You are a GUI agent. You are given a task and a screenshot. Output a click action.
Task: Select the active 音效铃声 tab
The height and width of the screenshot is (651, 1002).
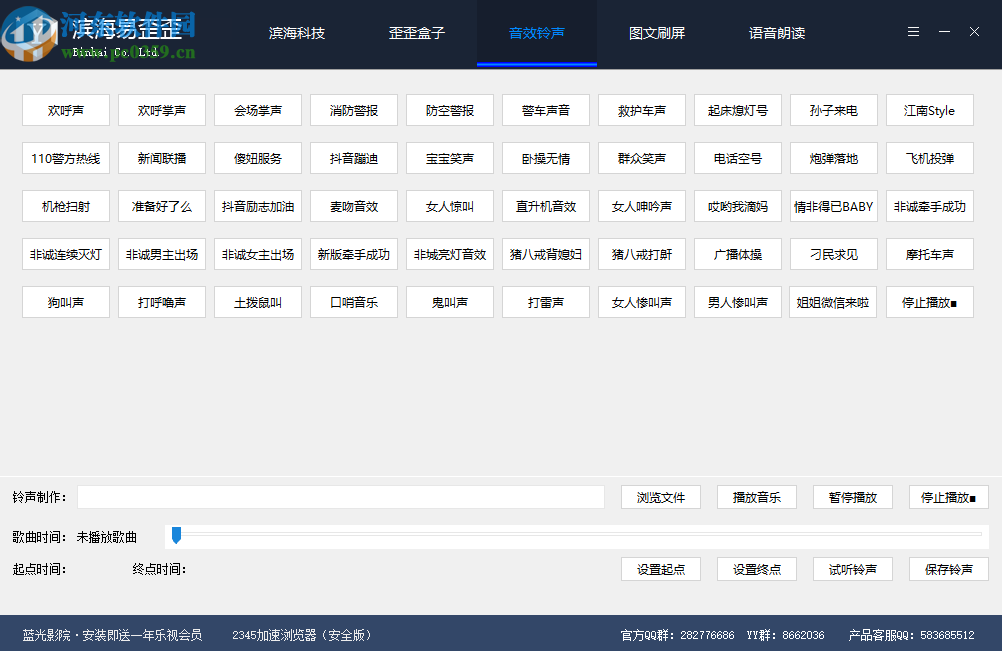pos(537,32)
